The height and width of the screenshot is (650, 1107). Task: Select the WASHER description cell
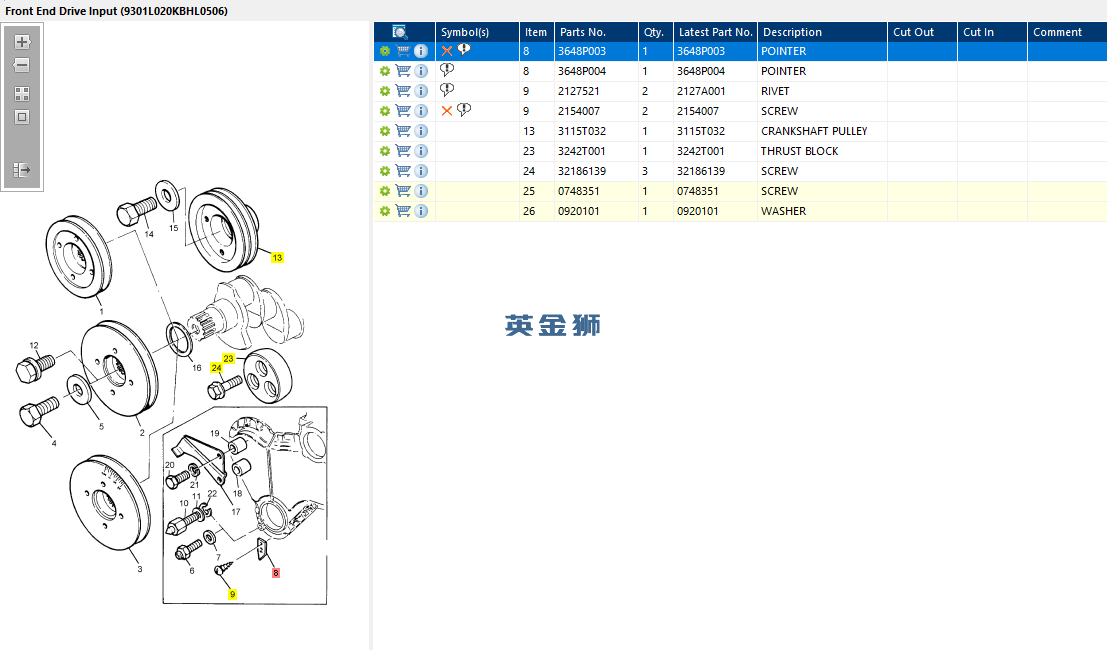coord(822,211)
